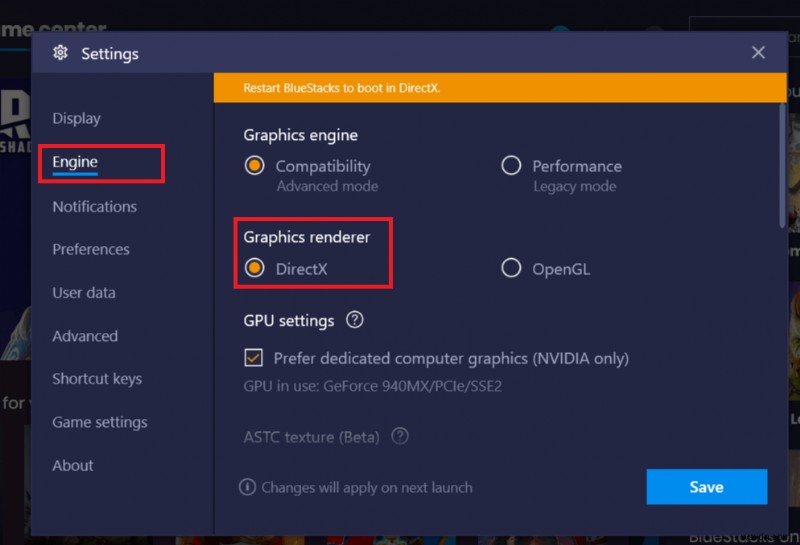Save the engine settings
This screenshot has height=545, width=800.
(x=706, y=487)
